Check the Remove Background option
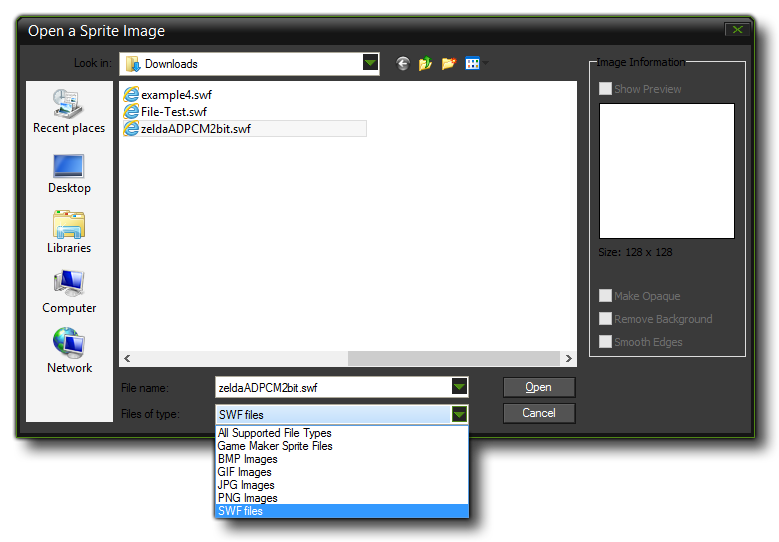The width and height of the screenshot is (779, 542). pos(605,319)
